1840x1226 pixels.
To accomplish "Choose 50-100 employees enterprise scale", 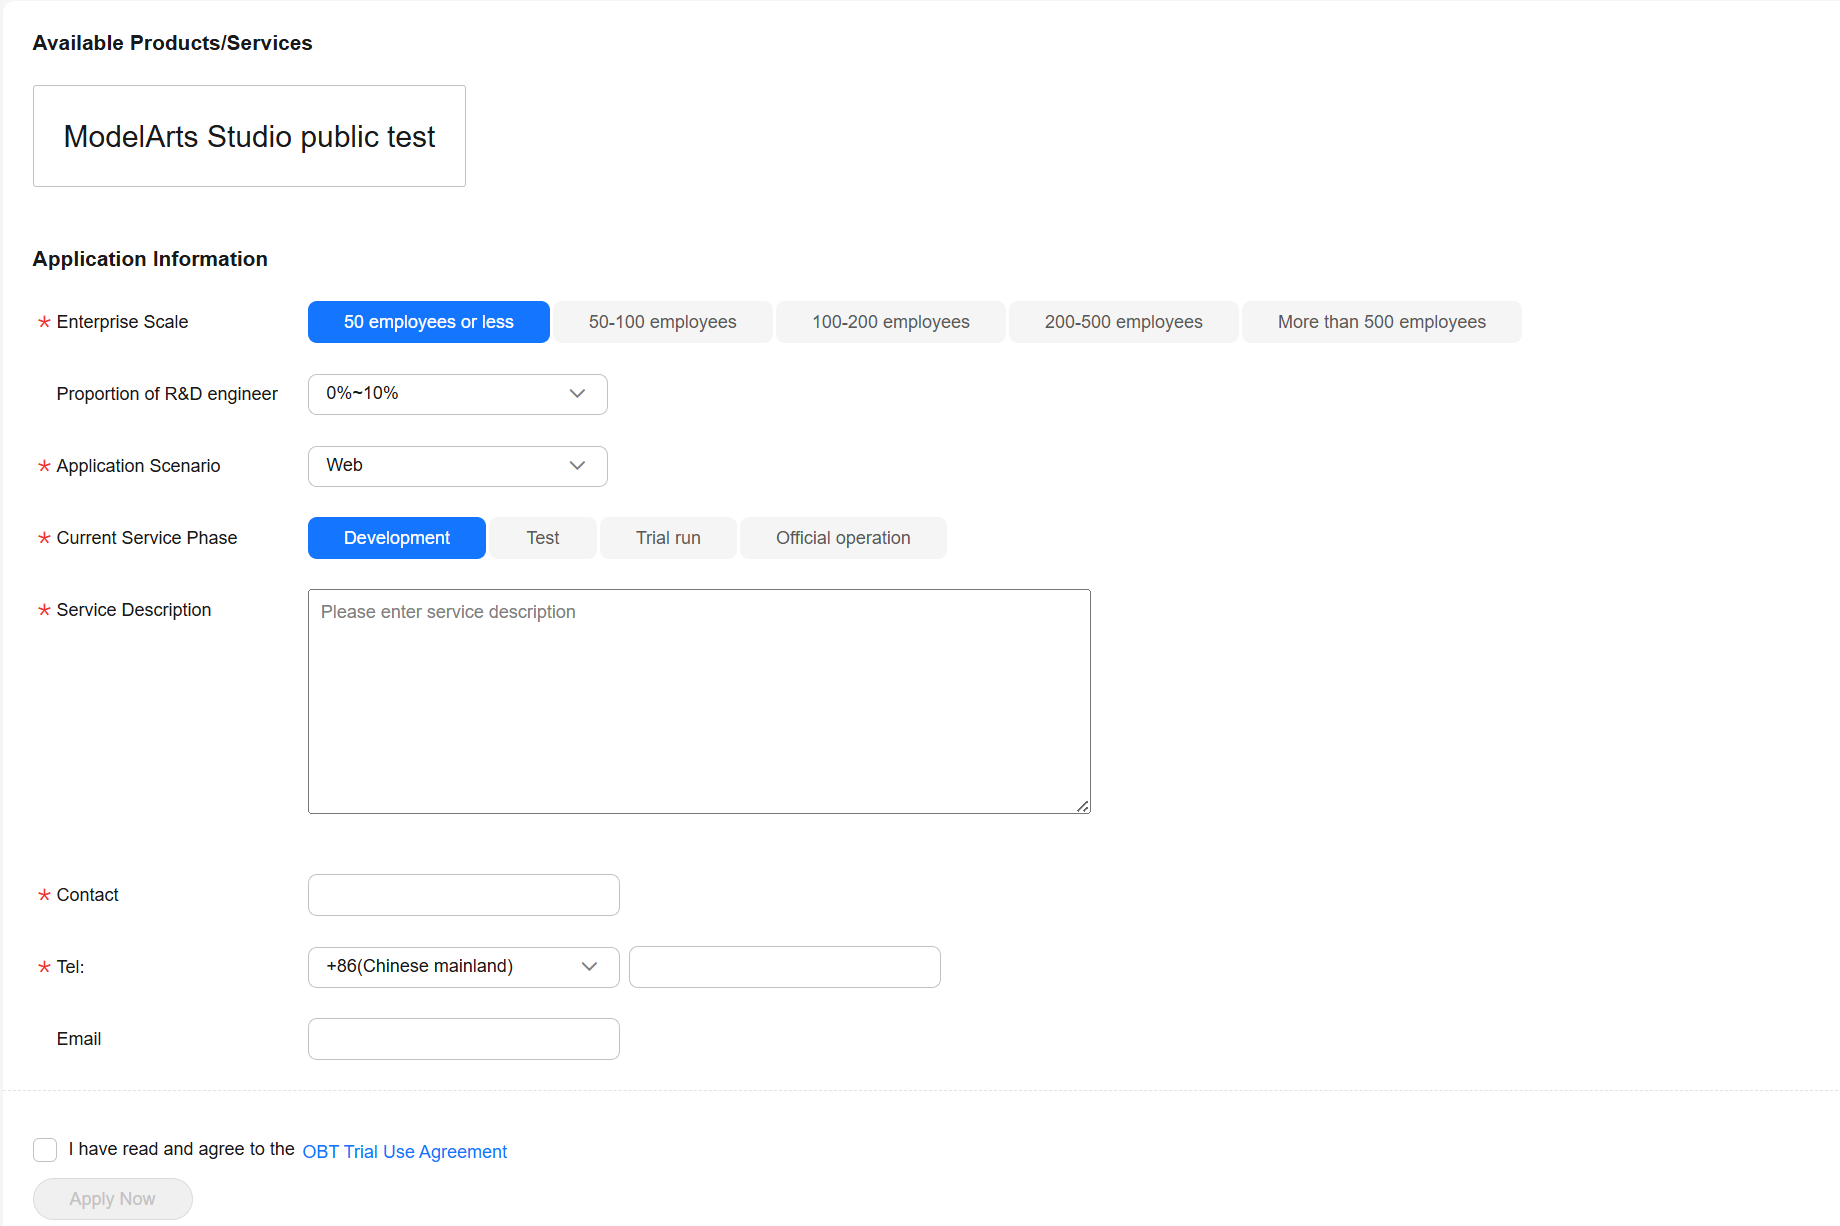I will [x=662, y=322].
